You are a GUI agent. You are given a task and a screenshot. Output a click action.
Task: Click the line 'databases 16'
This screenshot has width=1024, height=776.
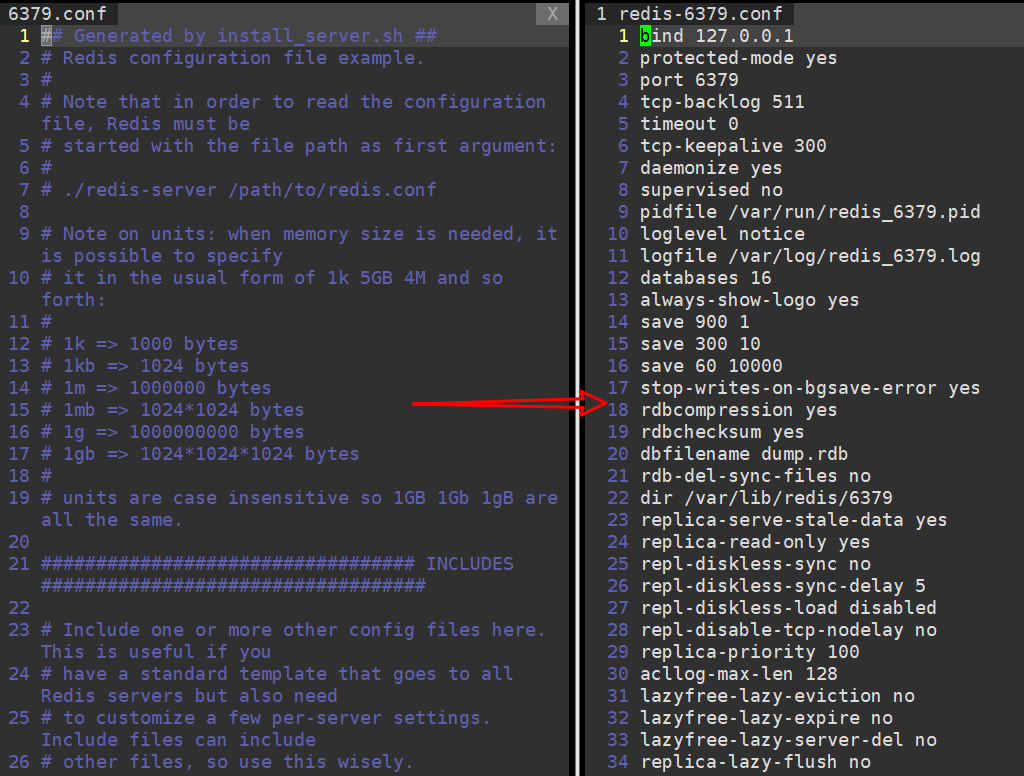click(705, 278)
